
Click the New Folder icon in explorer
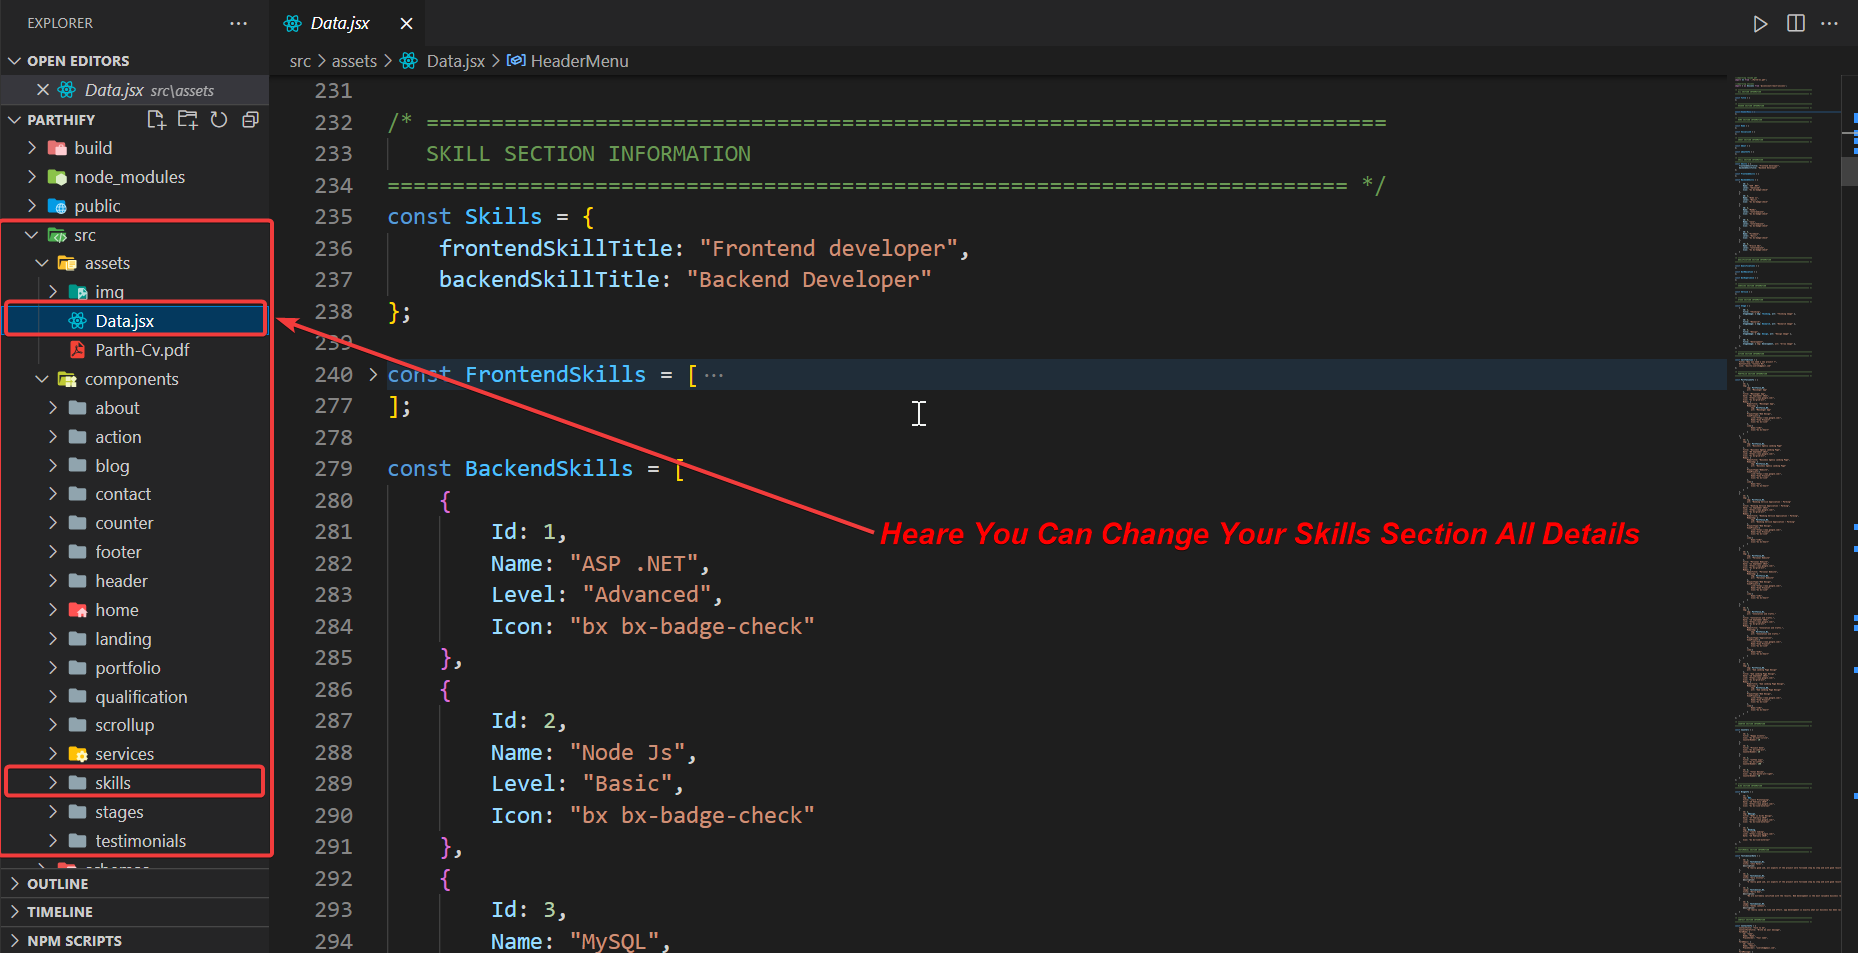[187, 120]
